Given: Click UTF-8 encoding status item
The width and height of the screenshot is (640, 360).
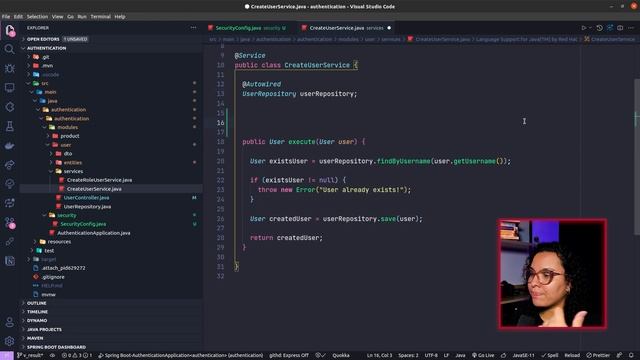Looking at the screenshot, I should (431, 356).
